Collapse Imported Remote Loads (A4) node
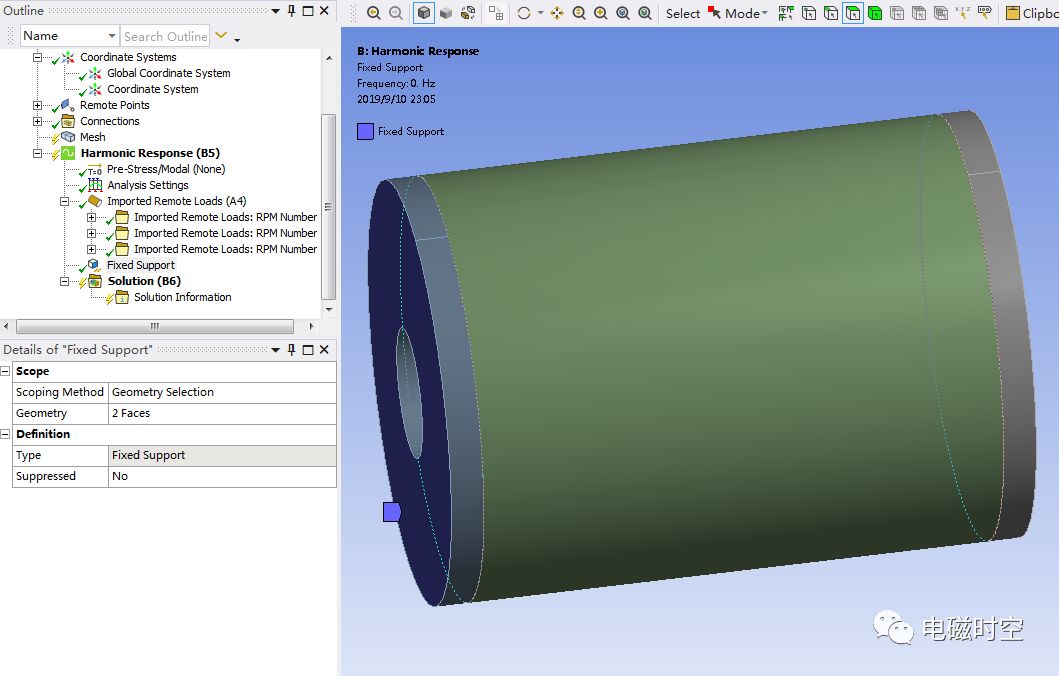Screen dimensions: 1059x676 pos(65,201)
